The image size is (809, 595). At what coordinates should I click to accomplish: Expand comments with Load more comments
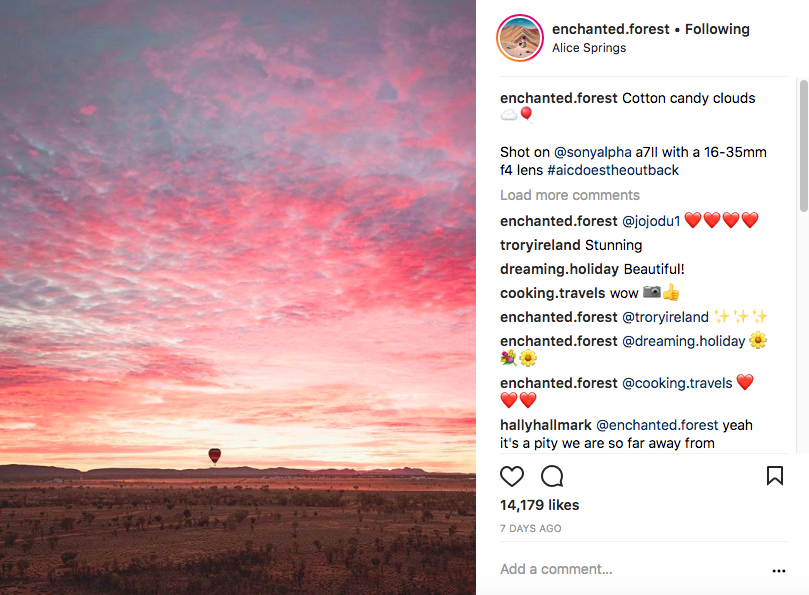[569, 195]
